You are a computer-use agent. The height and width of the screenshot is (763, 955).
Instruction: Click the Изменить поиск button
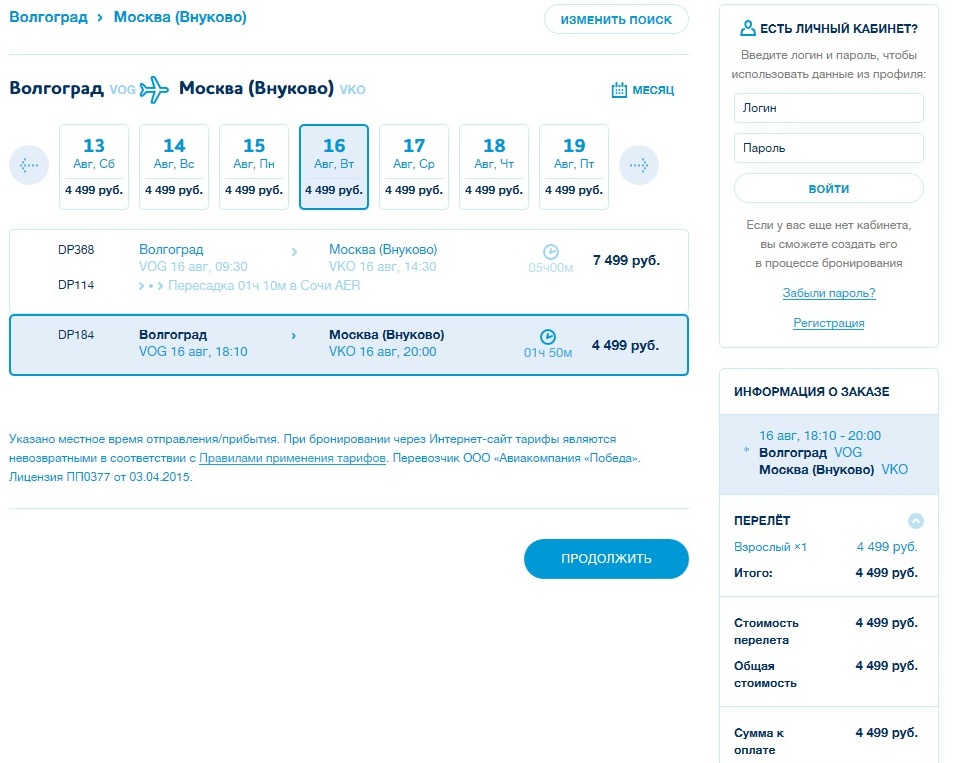(616, 20)
